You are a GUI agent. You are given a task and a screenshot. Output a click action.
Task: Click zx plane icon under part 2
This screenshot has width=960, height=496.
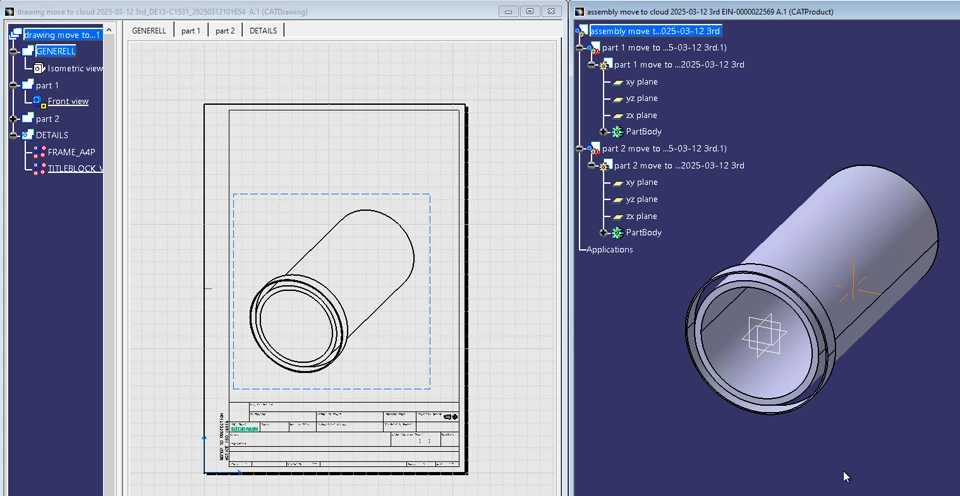[618, 216]
